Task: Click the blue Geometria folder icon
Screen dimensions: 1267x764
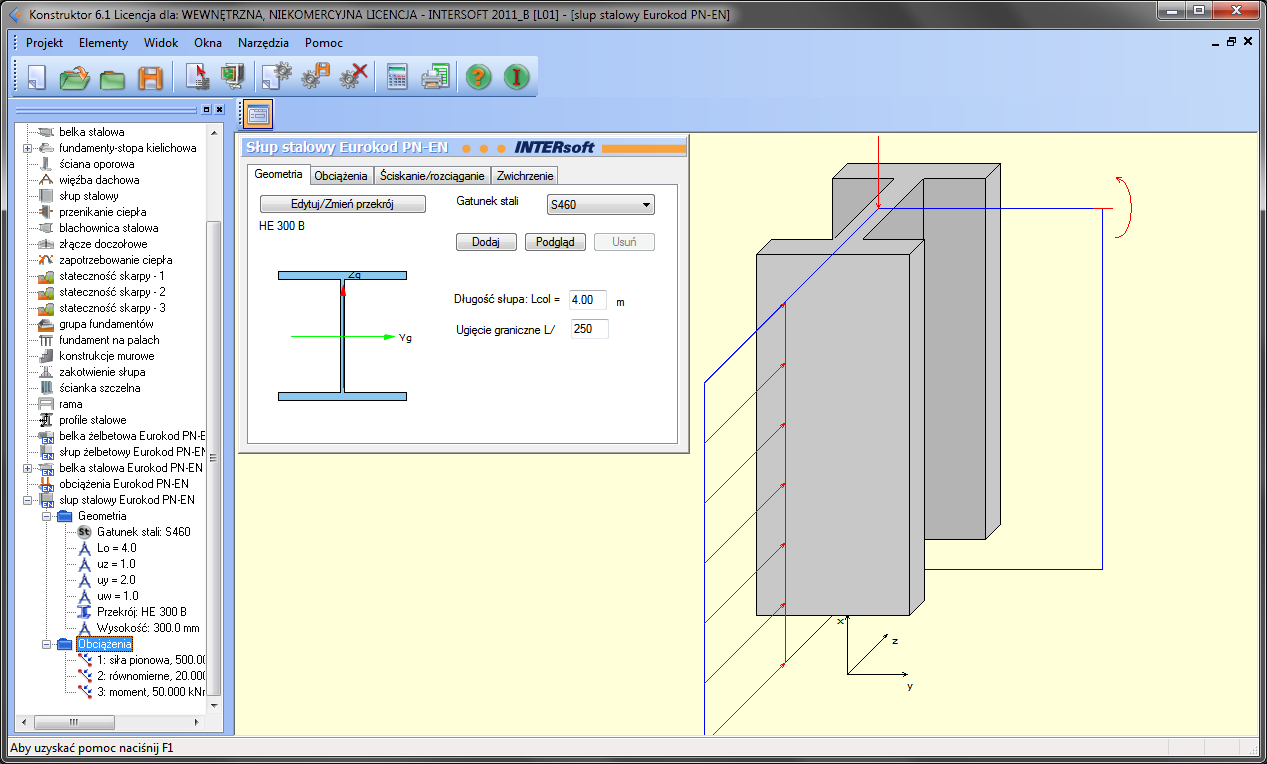Action: click(65, 516)
